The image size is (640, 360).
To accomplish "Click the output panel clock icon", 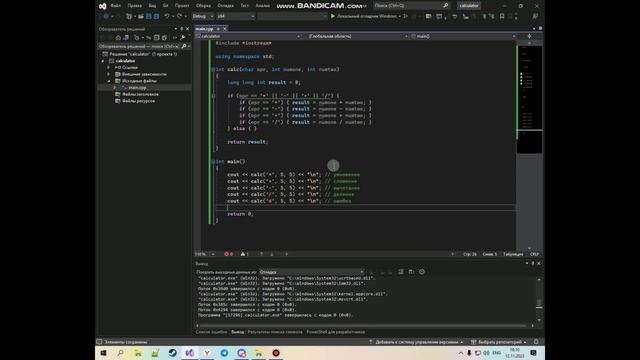I will (x=422, y=272).
